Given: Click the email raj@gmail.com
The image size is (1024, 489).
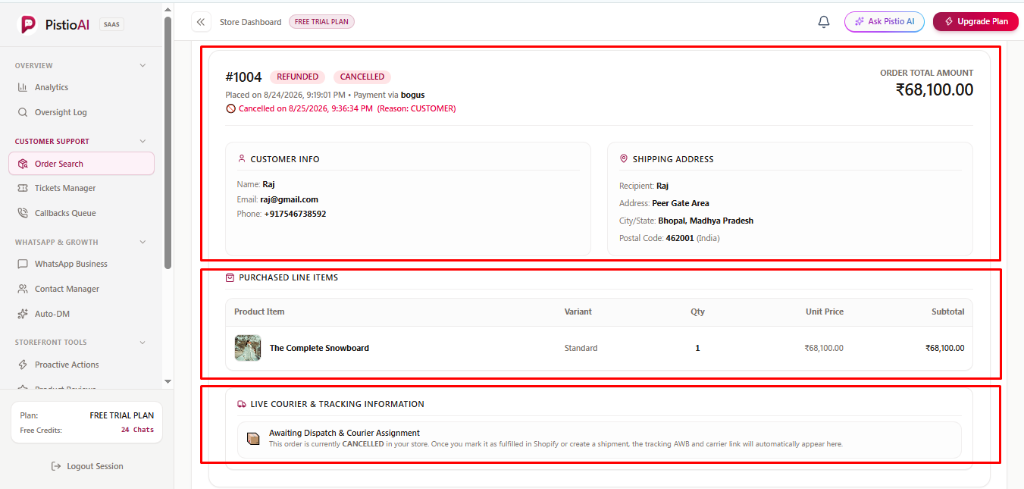Looking at the screenshot, I should [x=289, y=199].
